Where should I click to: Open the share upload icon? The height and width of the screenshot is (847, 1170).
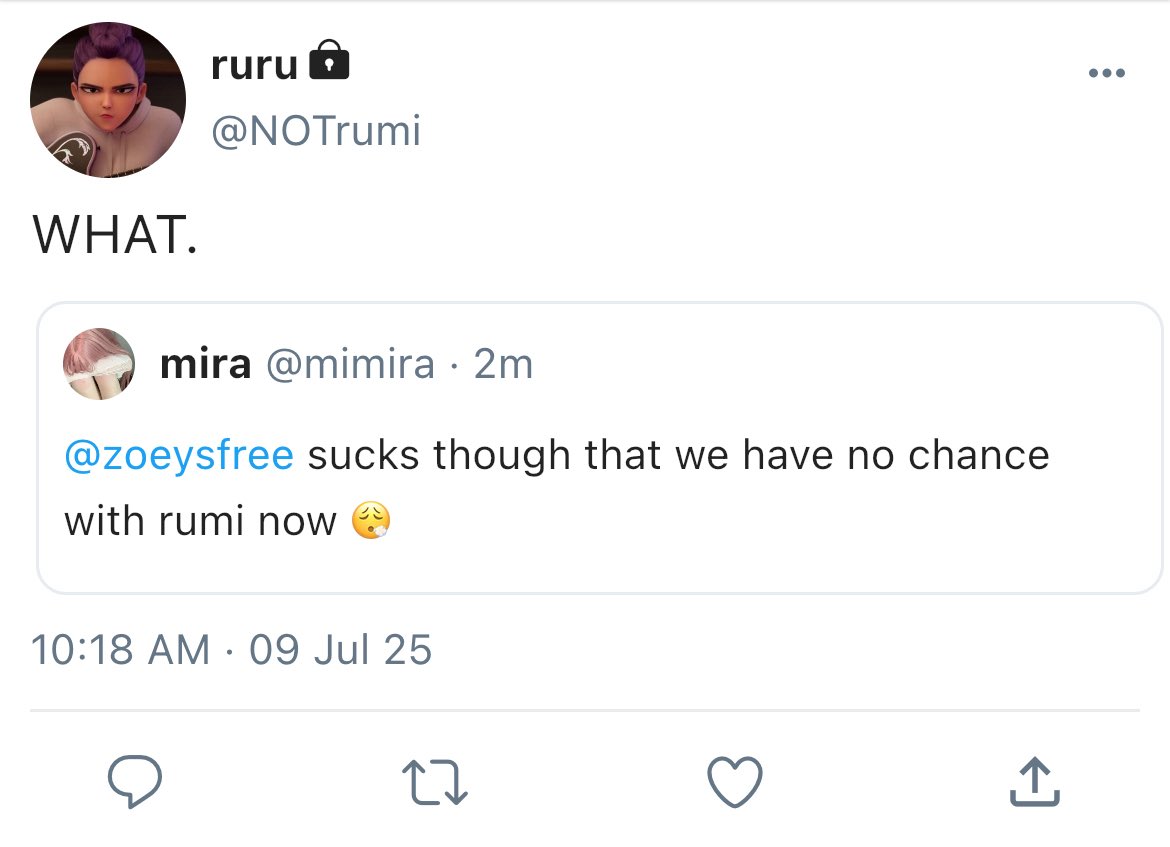click(x=1034, y=782)
